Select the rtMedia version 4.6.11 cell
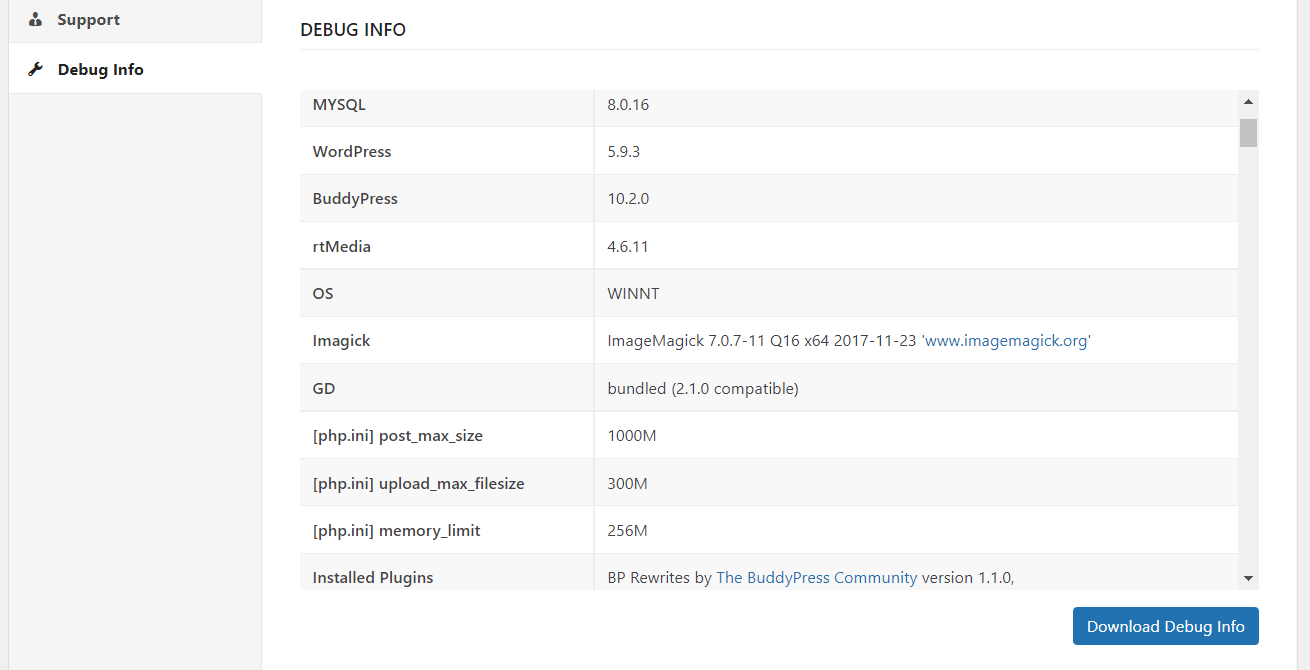Screen dimensions: 1310x670 628,246
